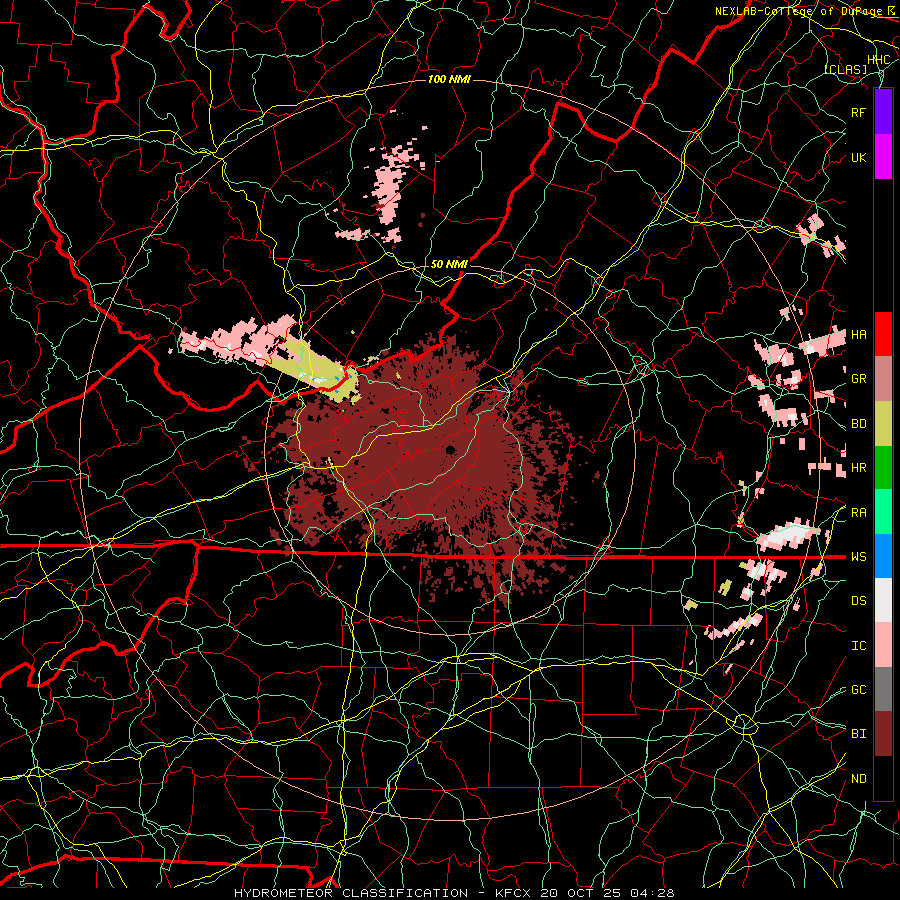Image resolution: width=900 pixels, height=900 pixels.
Task: Click the ND black legend swatch
Action: coord(883,778)
